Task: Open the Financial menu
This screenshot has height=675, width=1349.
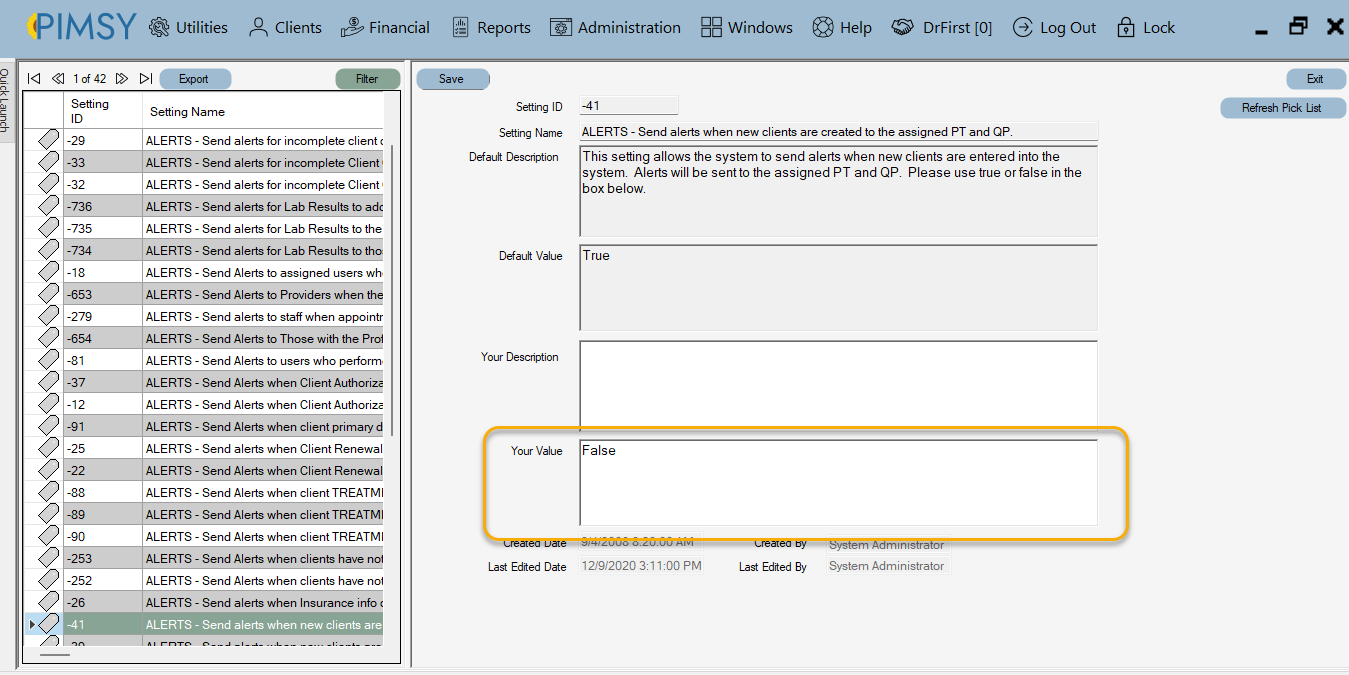Action: click(x=385, y=27)
